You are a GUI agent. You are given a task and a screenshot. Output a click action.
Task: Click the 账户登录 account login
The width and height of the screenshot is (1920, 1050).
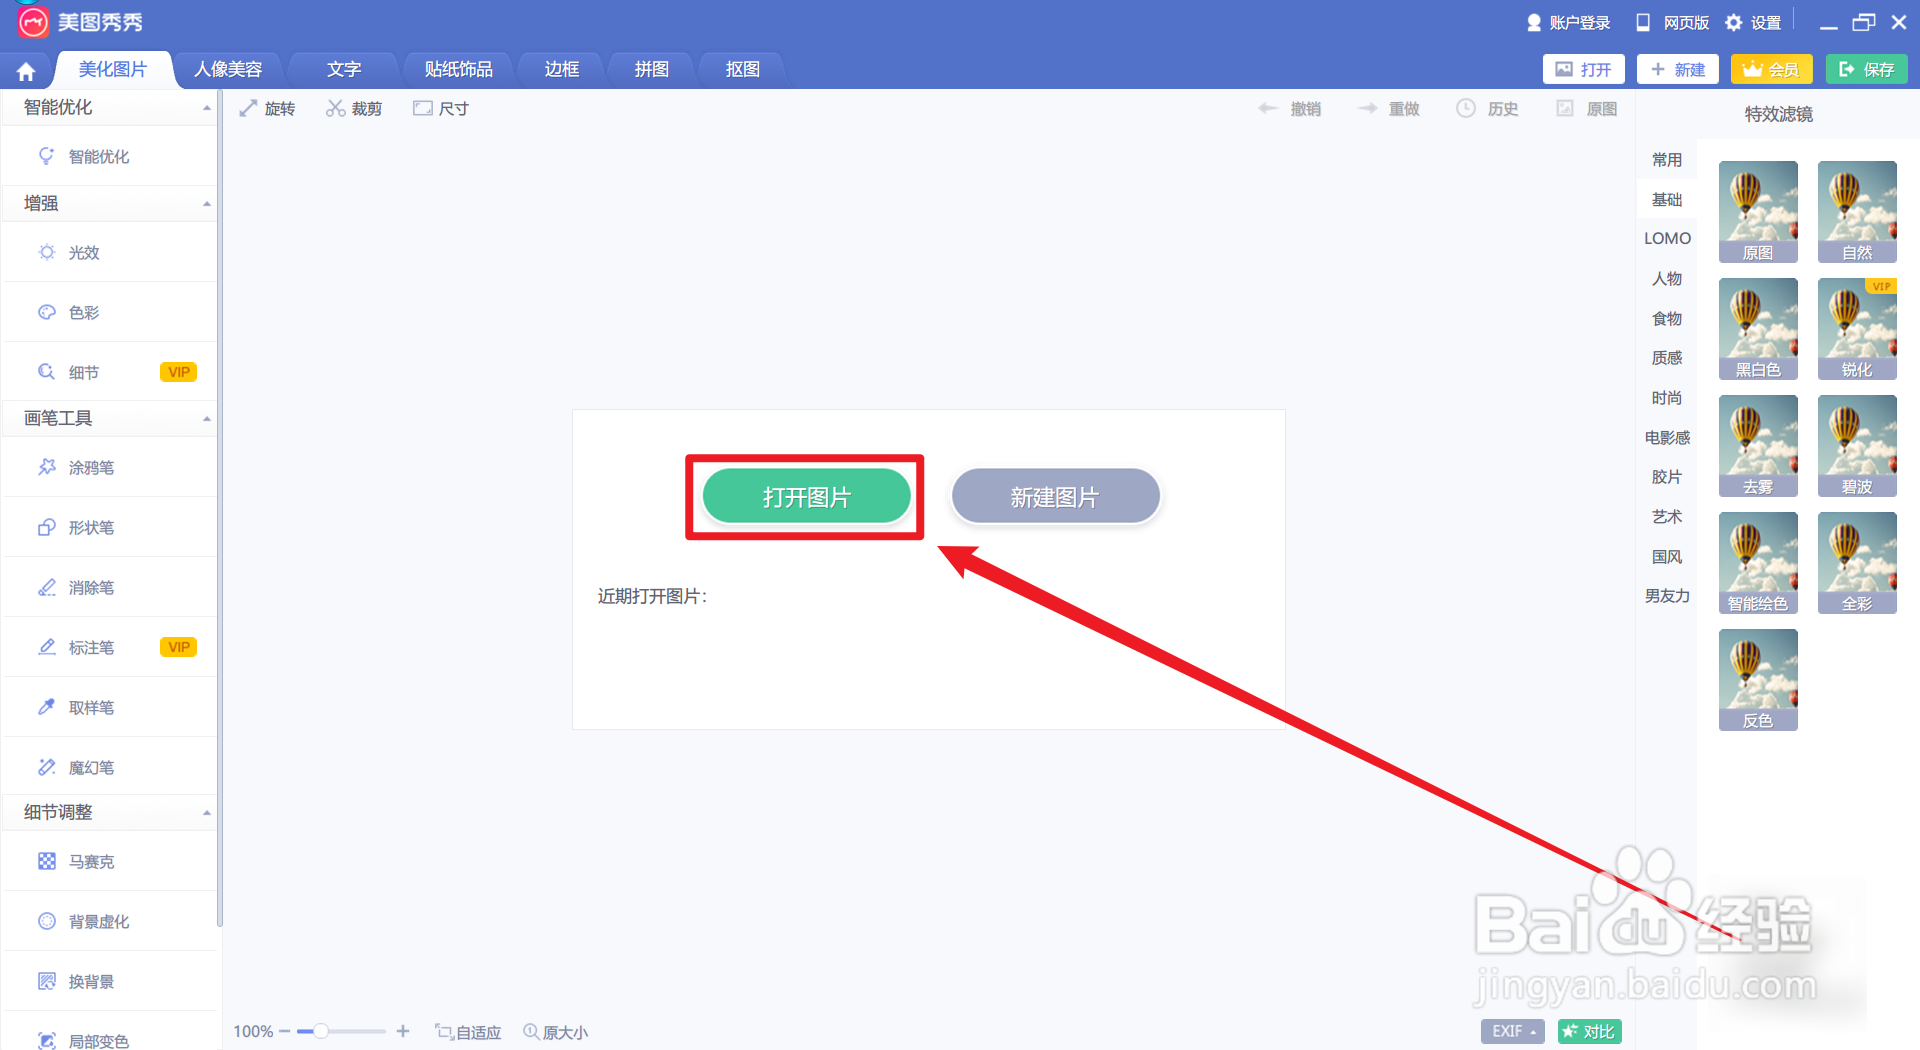(x=1568, y=22)
